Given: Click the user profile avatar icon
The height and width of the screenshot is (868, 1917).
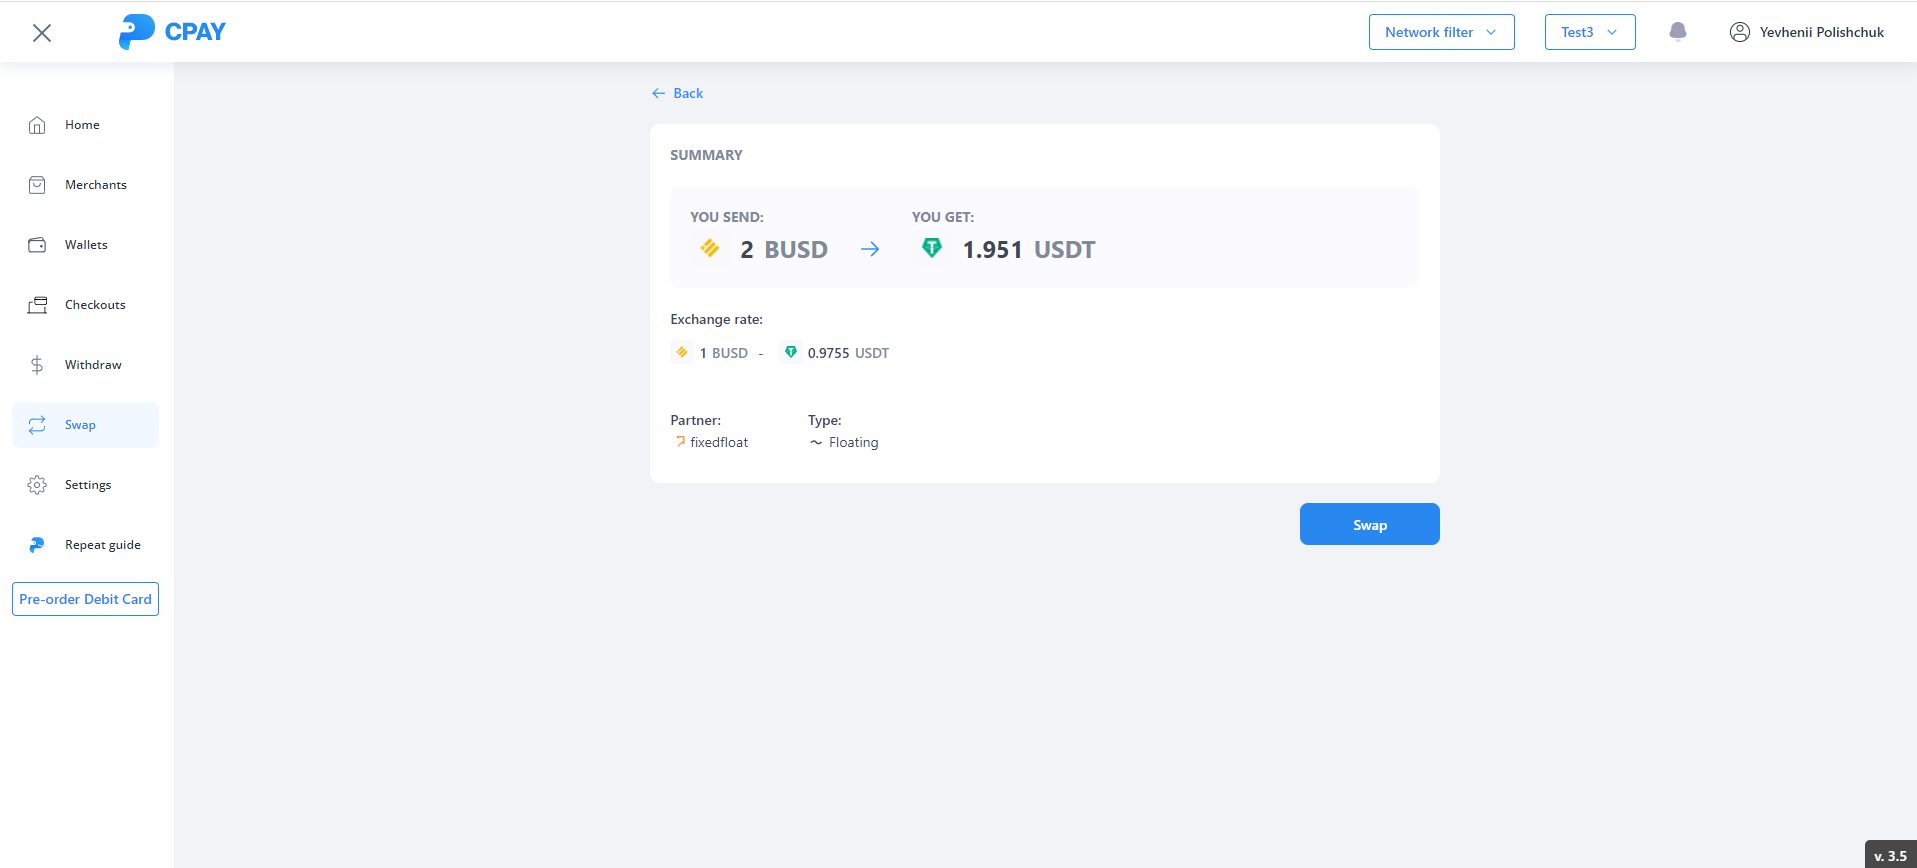Looking at the screenshot, I should tap(1739, 32).
